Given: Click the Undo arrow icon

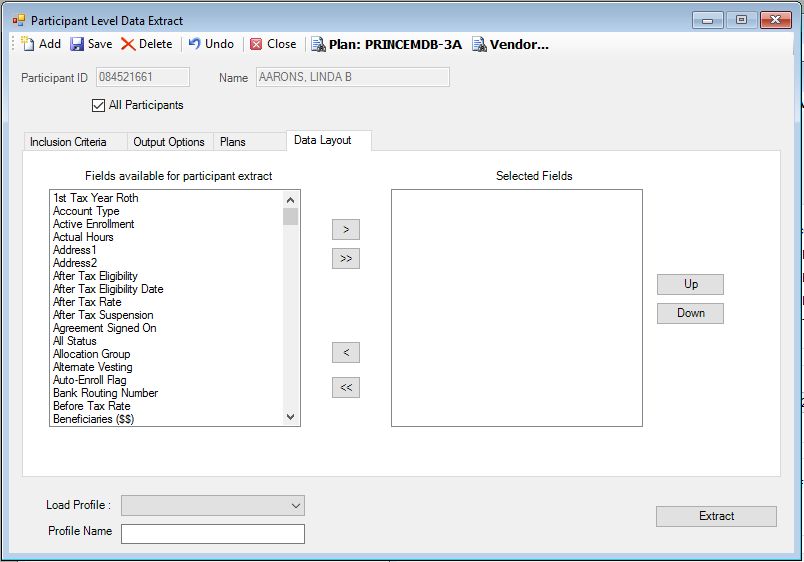Looking at the screenshot, I should coord(195,44).
